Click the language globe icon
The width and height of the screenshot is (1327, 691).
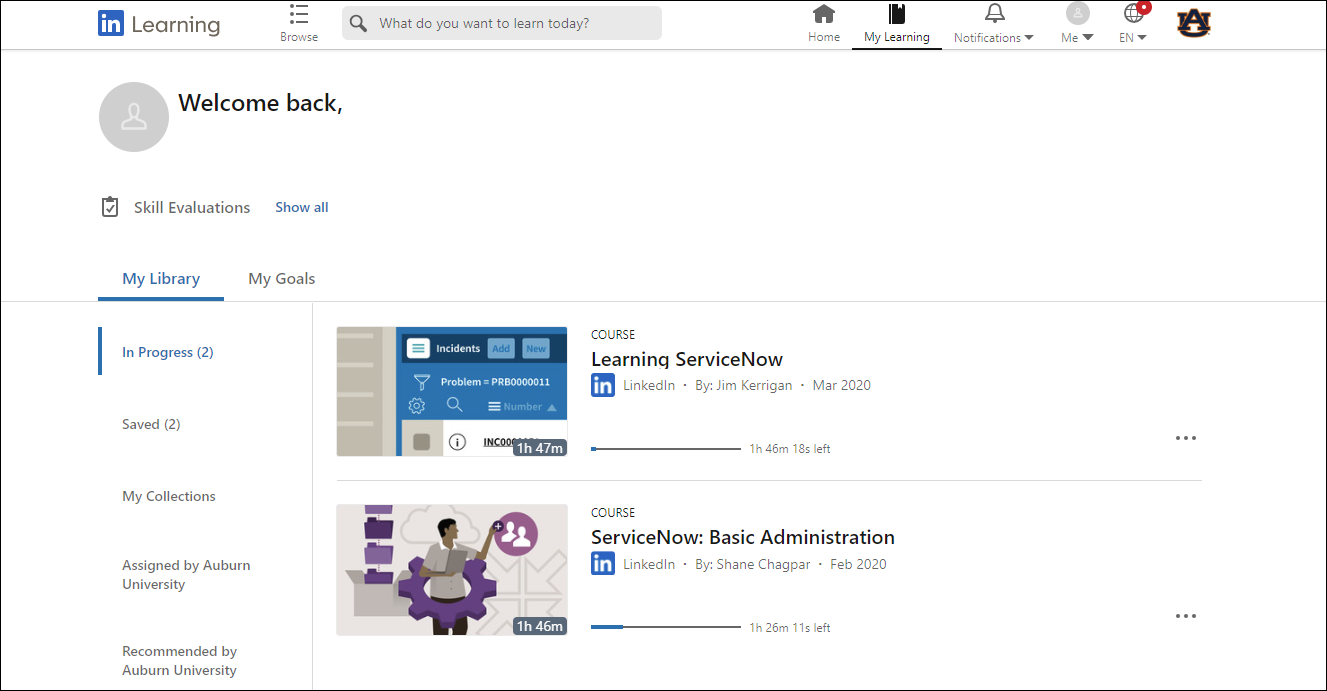pyautogui.click(x=1133, y=13)
